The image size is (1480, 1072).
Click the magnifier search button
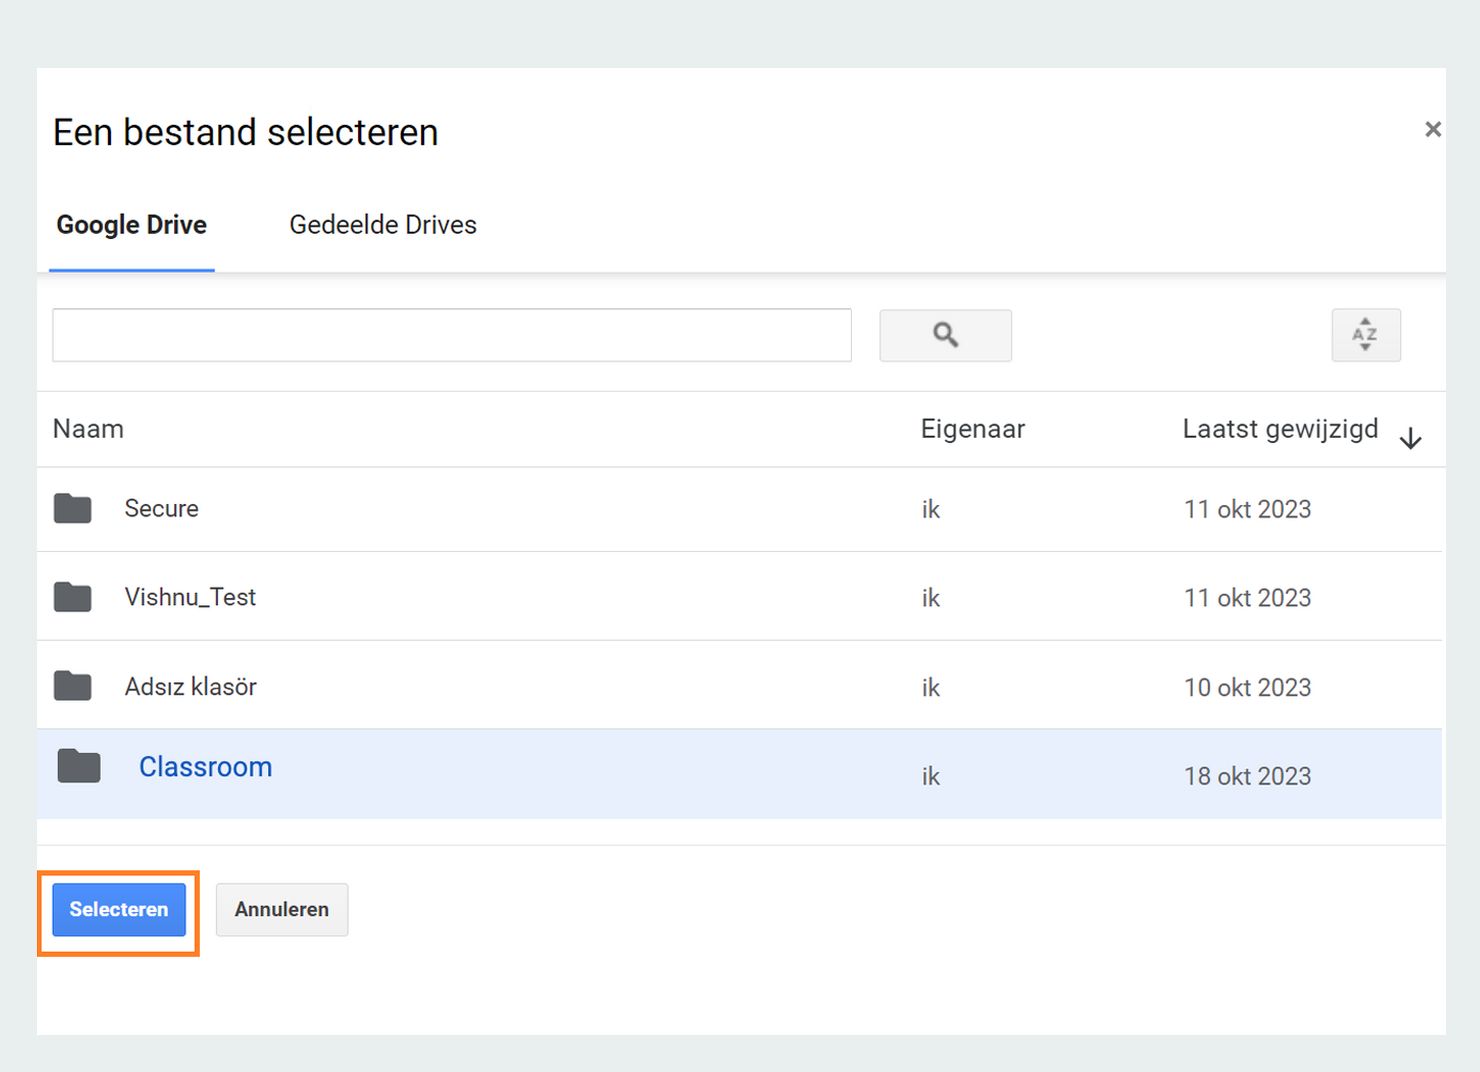(x=945, y=335)
